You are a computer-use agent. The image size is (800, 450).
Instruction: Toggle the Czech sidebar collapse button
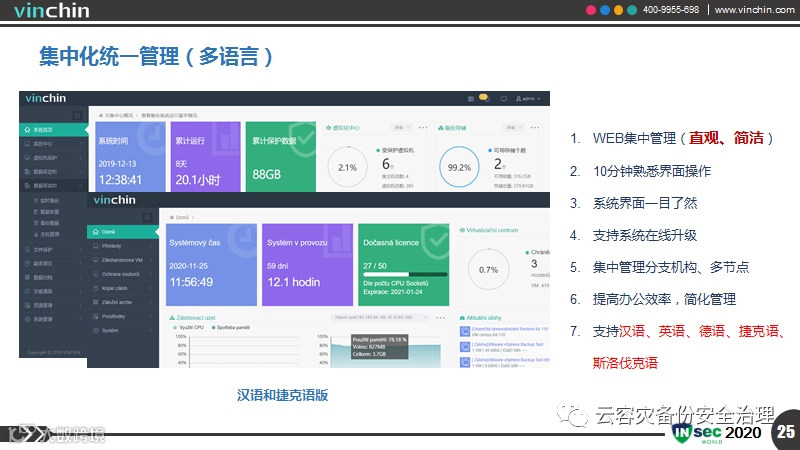[147, 218]
